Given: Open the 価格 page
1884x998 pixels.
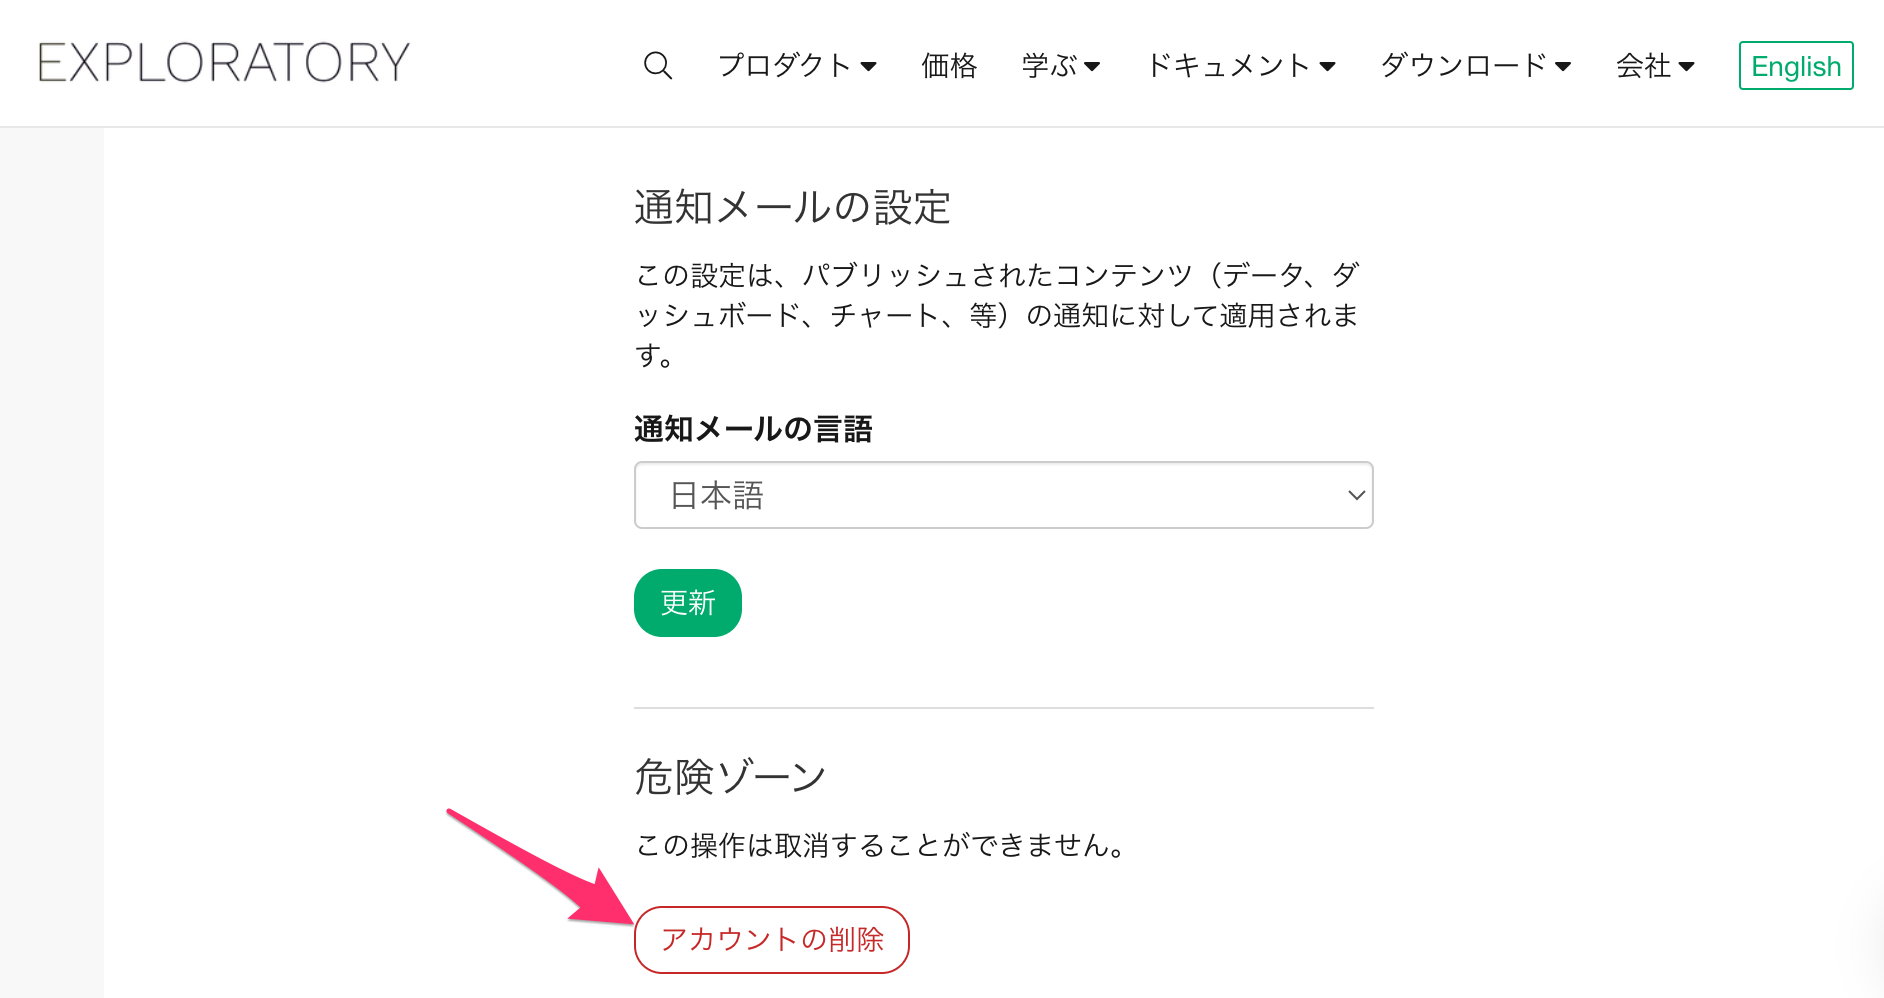Looking at the screenshot, I should 948,66.
